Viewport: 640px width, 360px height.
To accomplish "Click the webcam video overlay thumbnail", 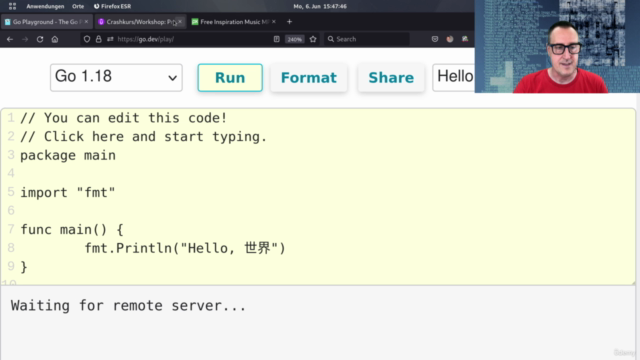I will (557, 47).
